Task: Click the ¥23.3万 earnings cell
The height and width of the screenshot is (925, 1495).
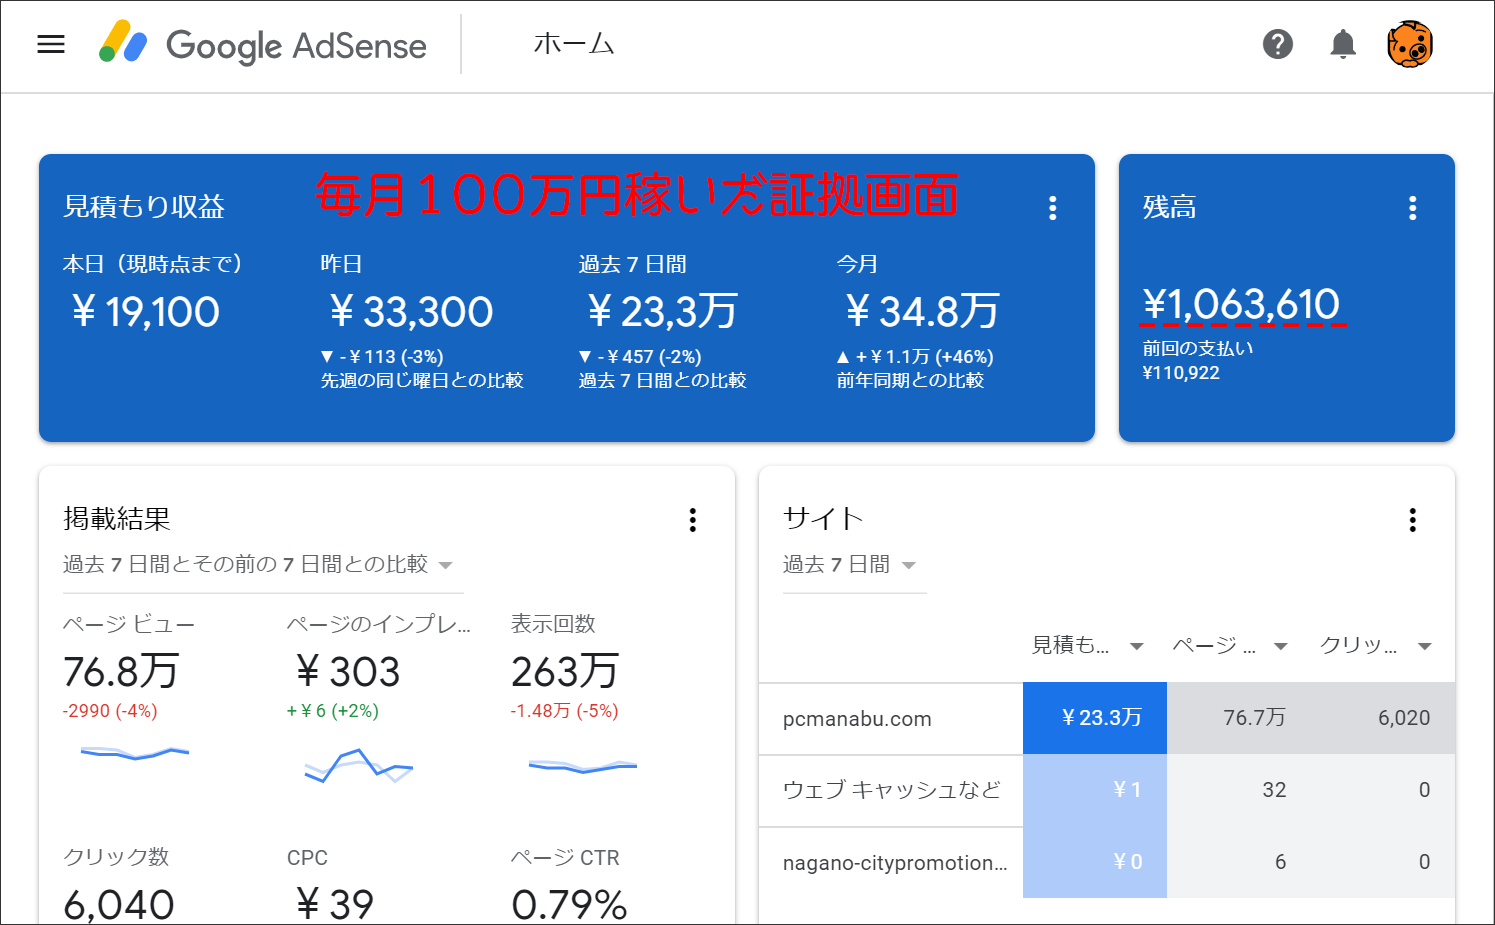Action: coord(1095,718)
